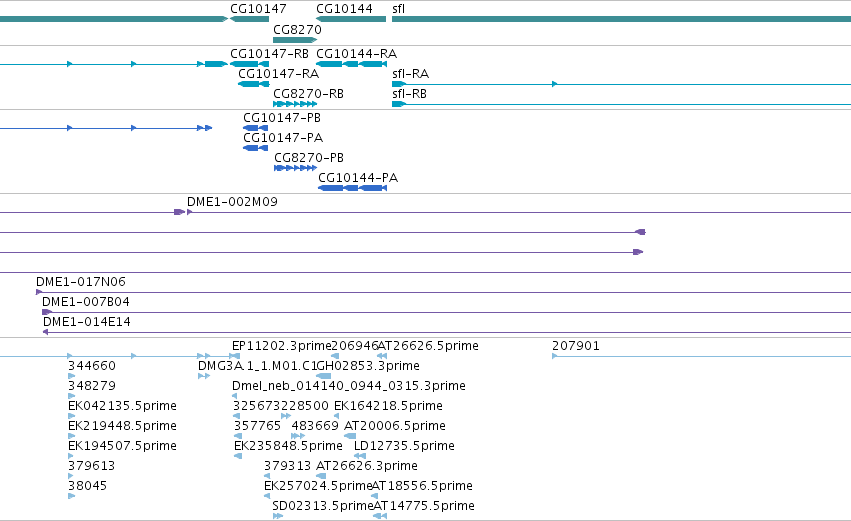851x521 pixels.
Task: Select the DME1-002M09 clone label
Action: tap(232, 201)
